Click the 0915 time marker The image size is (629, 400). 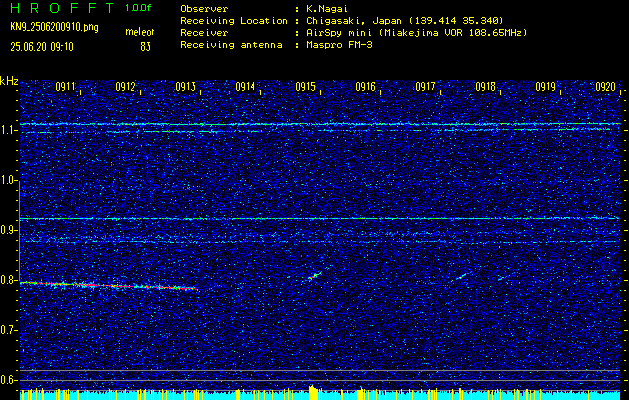click(305, 87)
